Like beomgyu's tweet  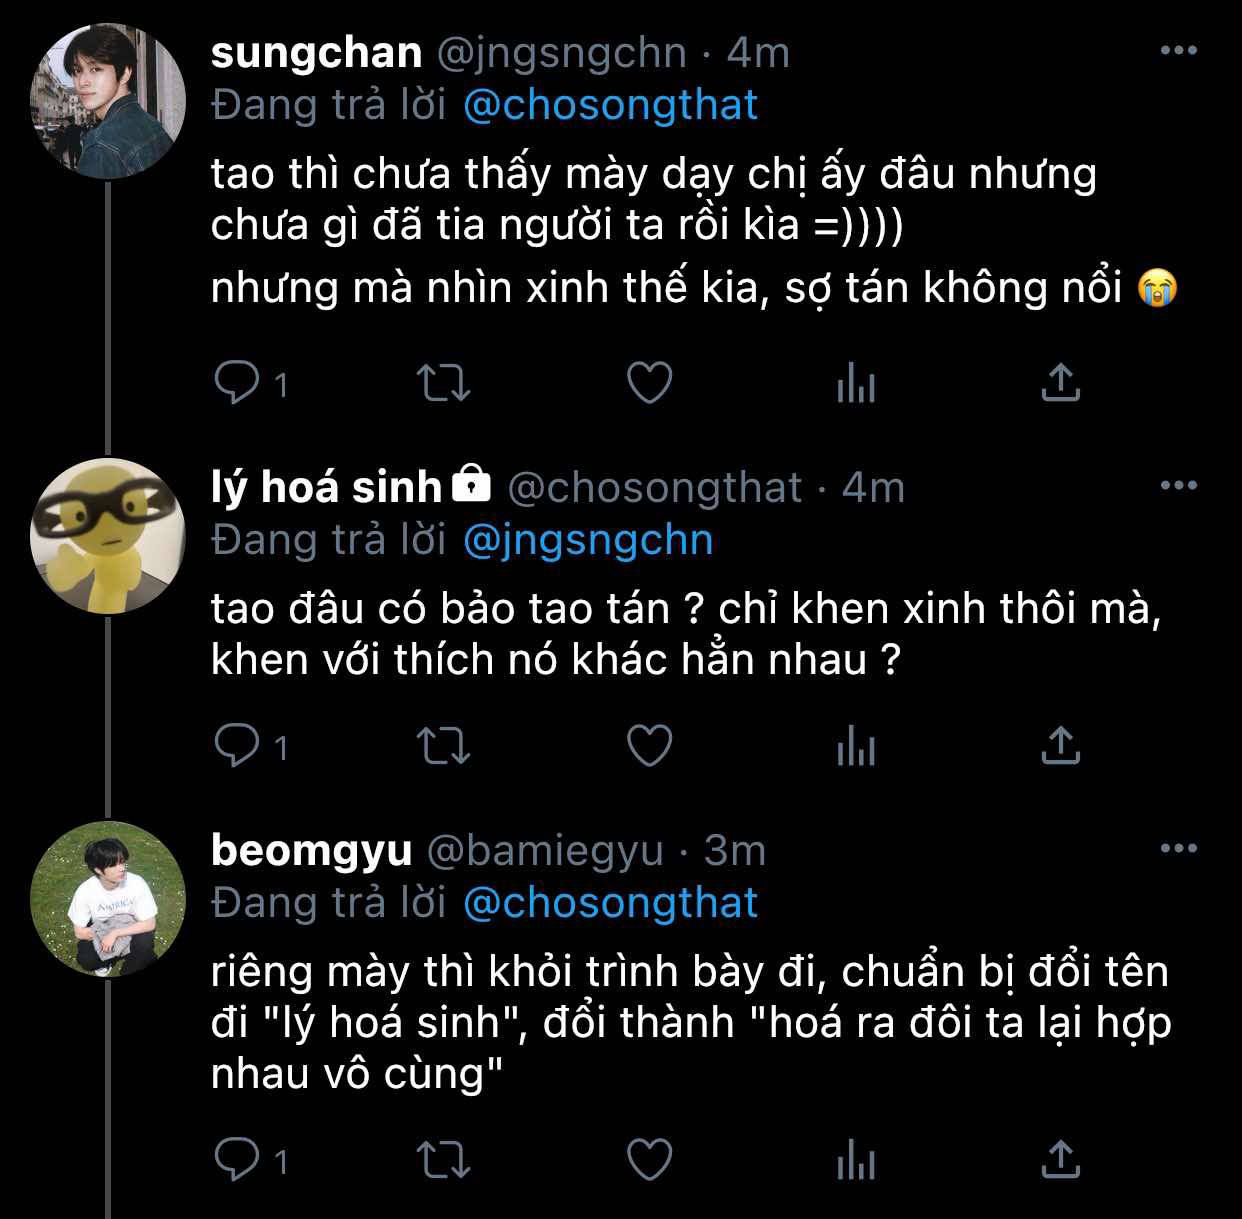[649, 1160]
